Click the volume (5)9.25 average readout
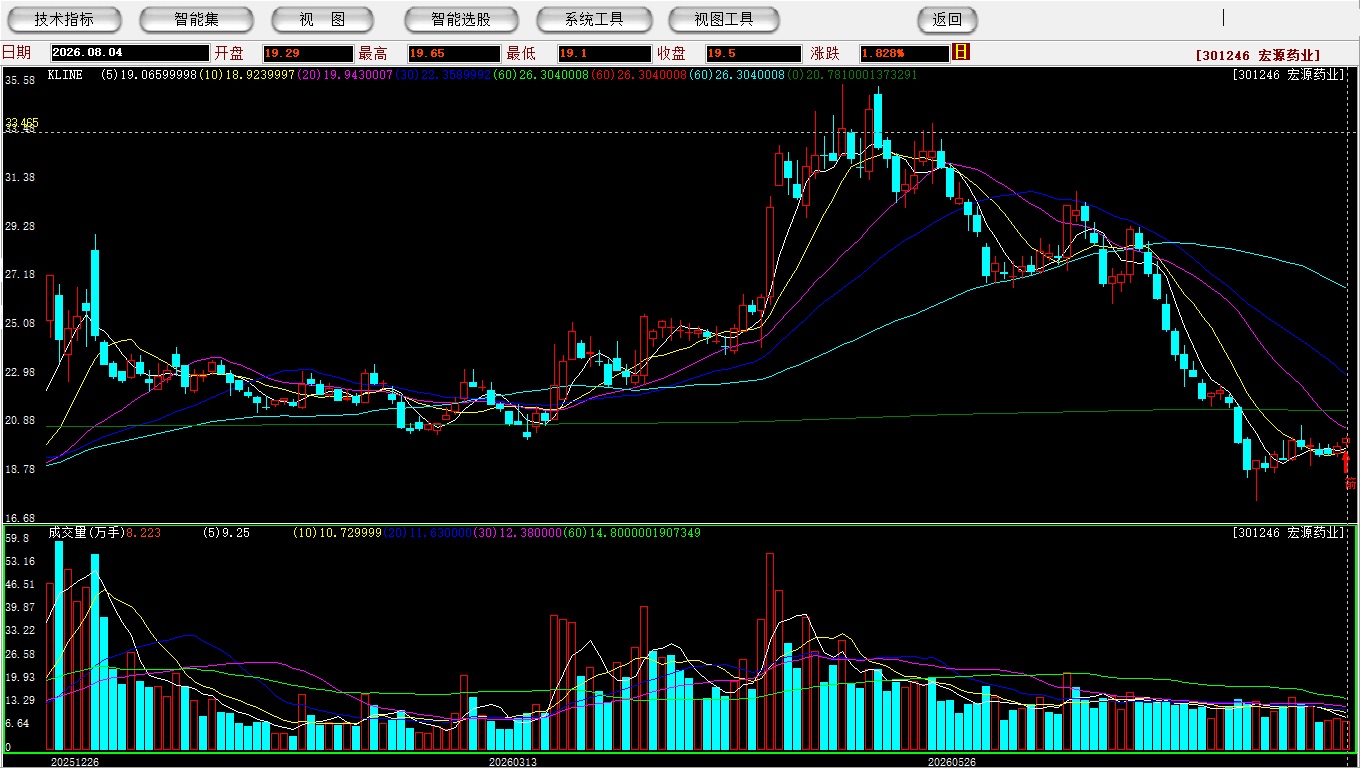The image size is (1360, 768). coord(226,533)
